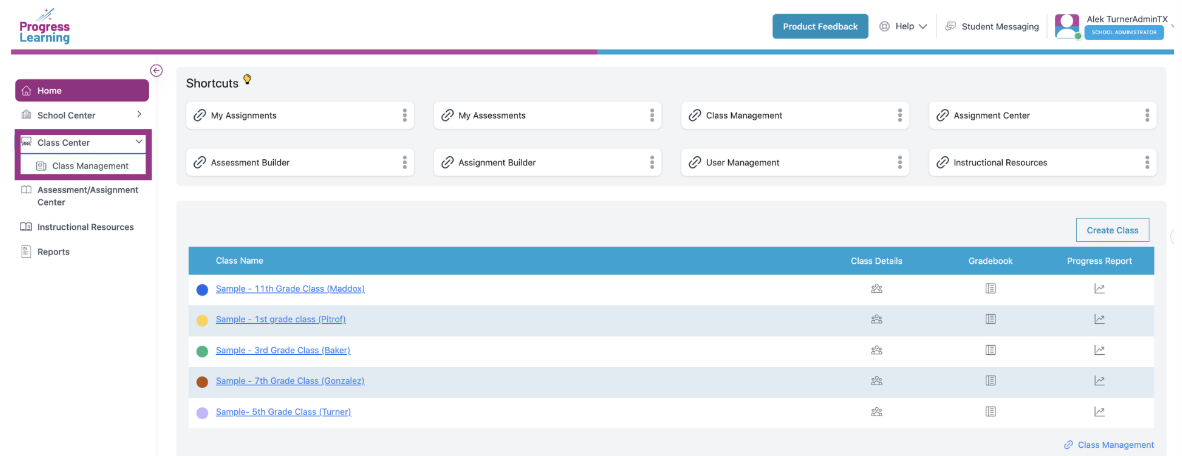The height and width of the screenshot is (456, 1182).
Task: Open Progress Report for 3rd Grade Class (Baker)
Action: click(1099, 350)
